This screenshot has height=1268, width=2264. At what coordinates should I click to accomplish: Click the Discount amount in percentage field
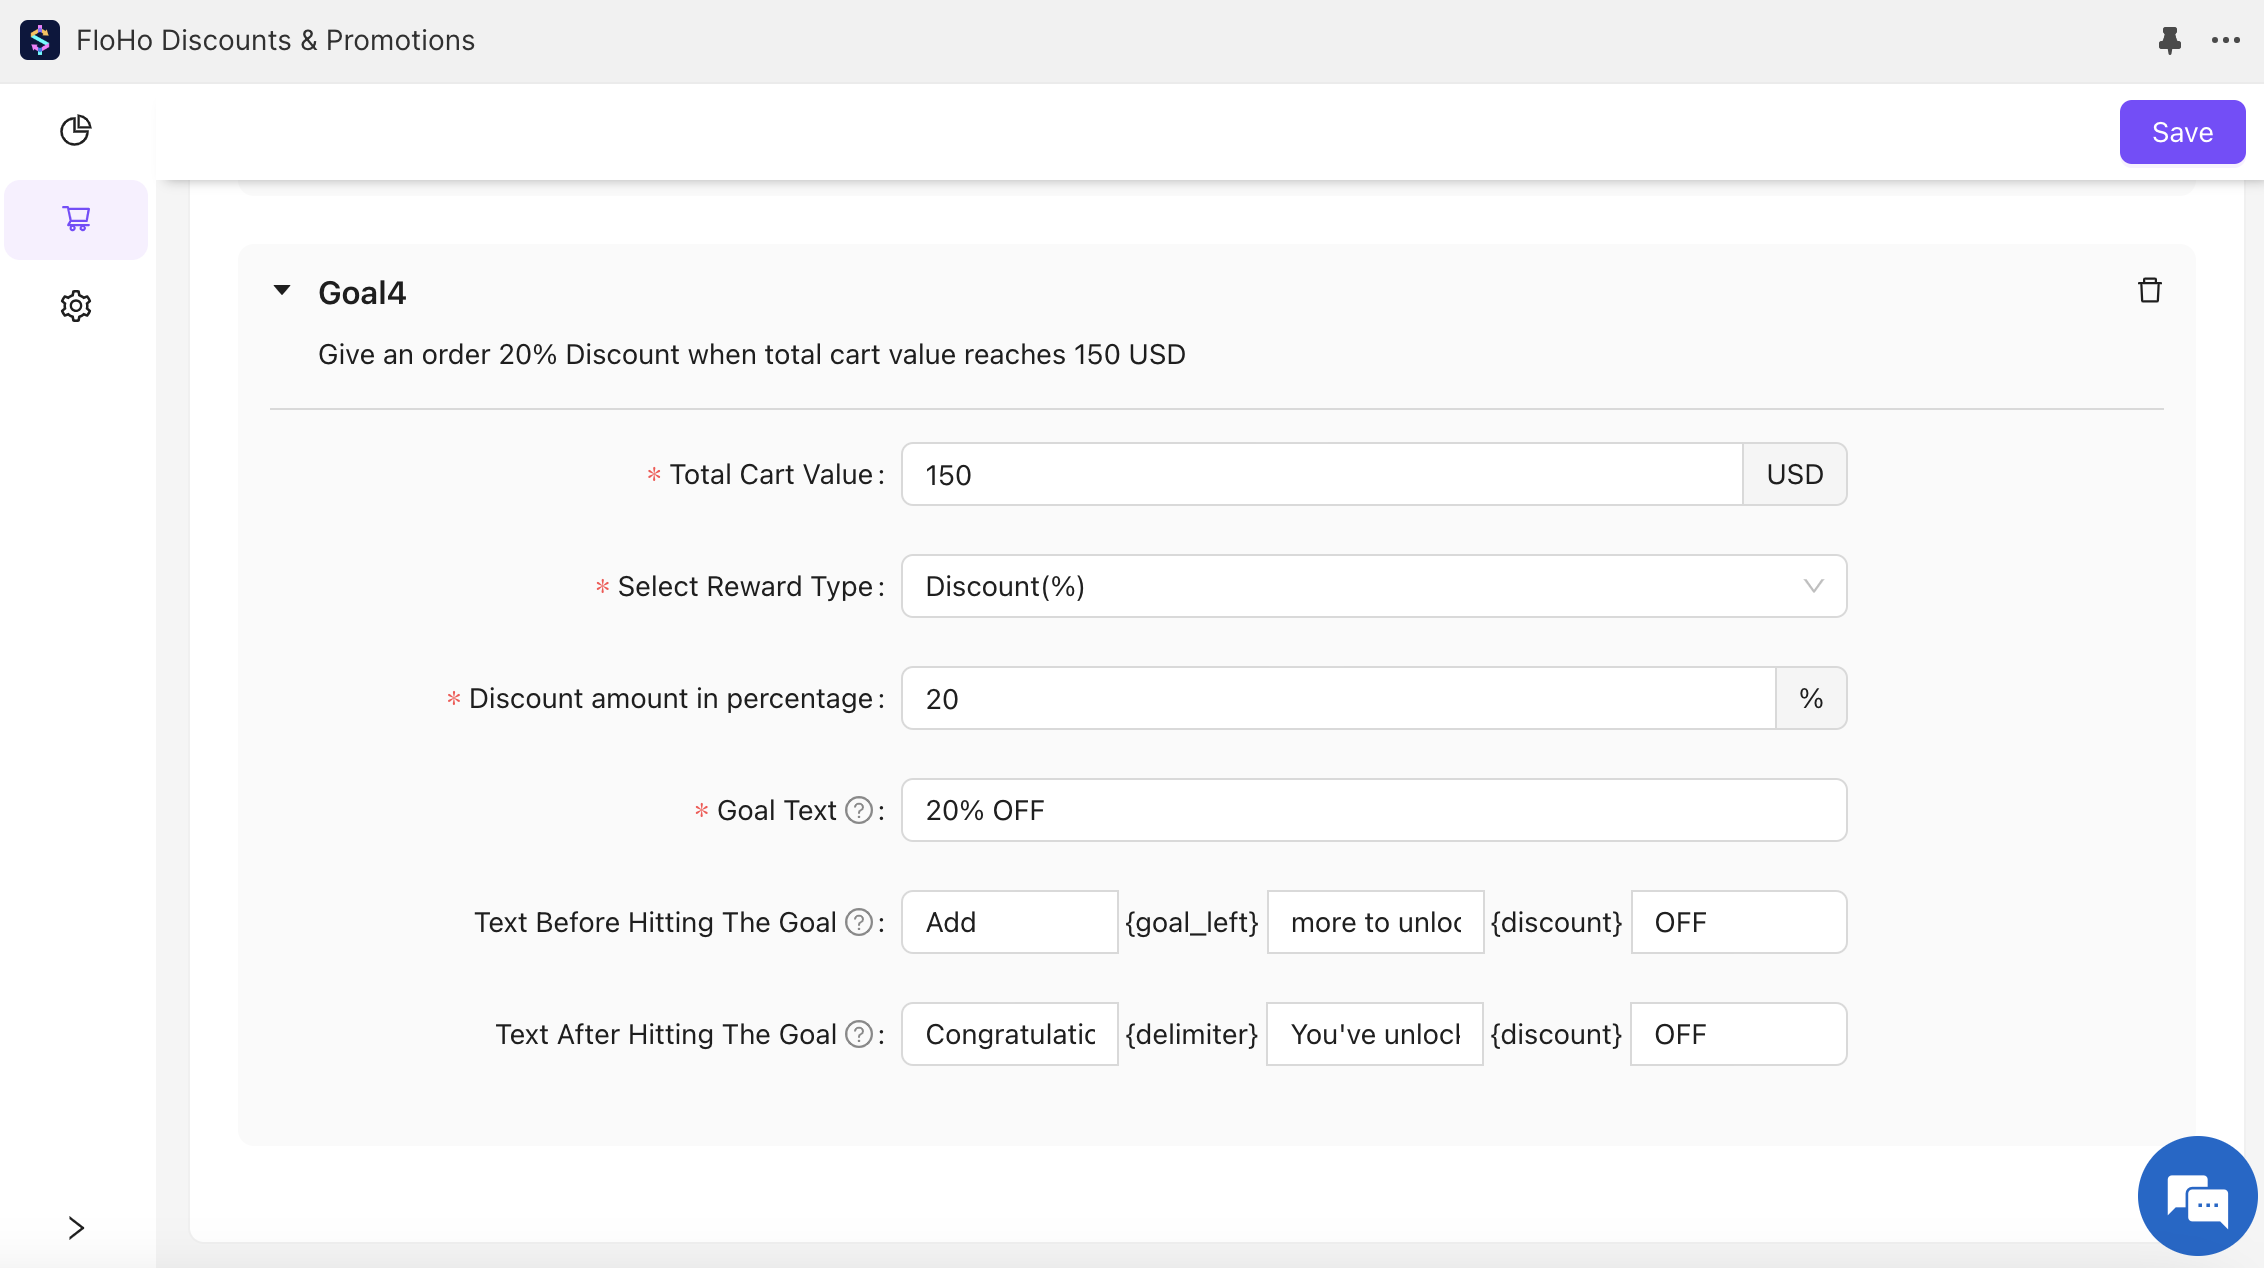tap(1337, 698)
